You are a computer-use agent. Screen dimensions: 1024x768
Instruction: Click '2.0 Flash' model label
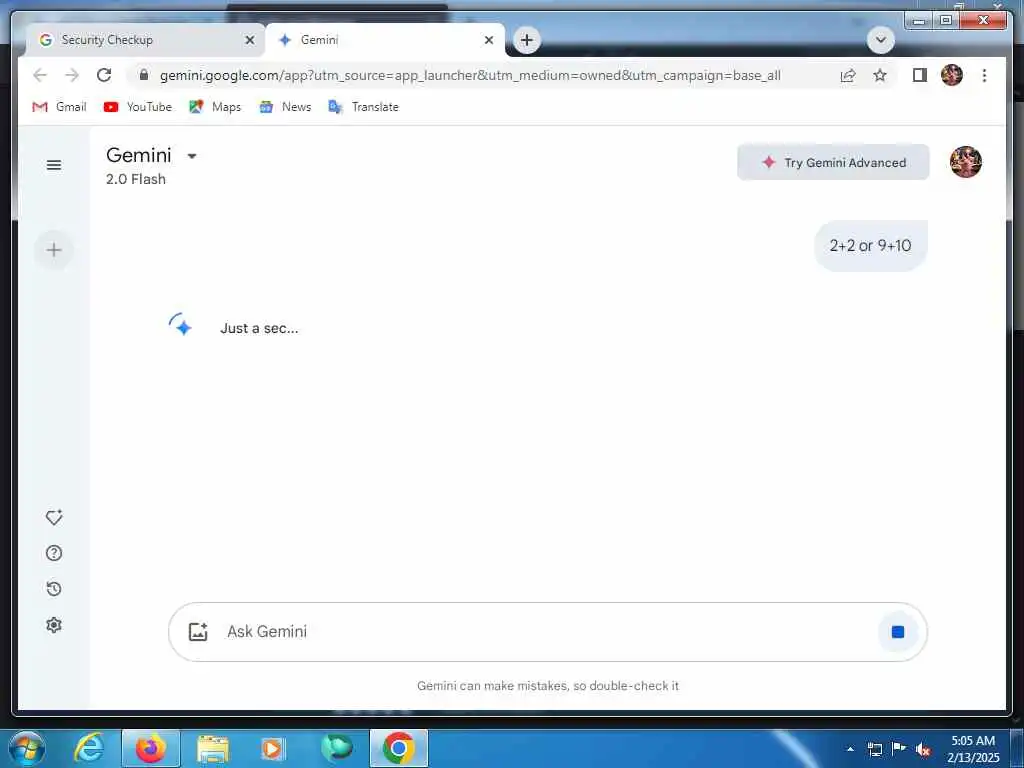[136, 179]
